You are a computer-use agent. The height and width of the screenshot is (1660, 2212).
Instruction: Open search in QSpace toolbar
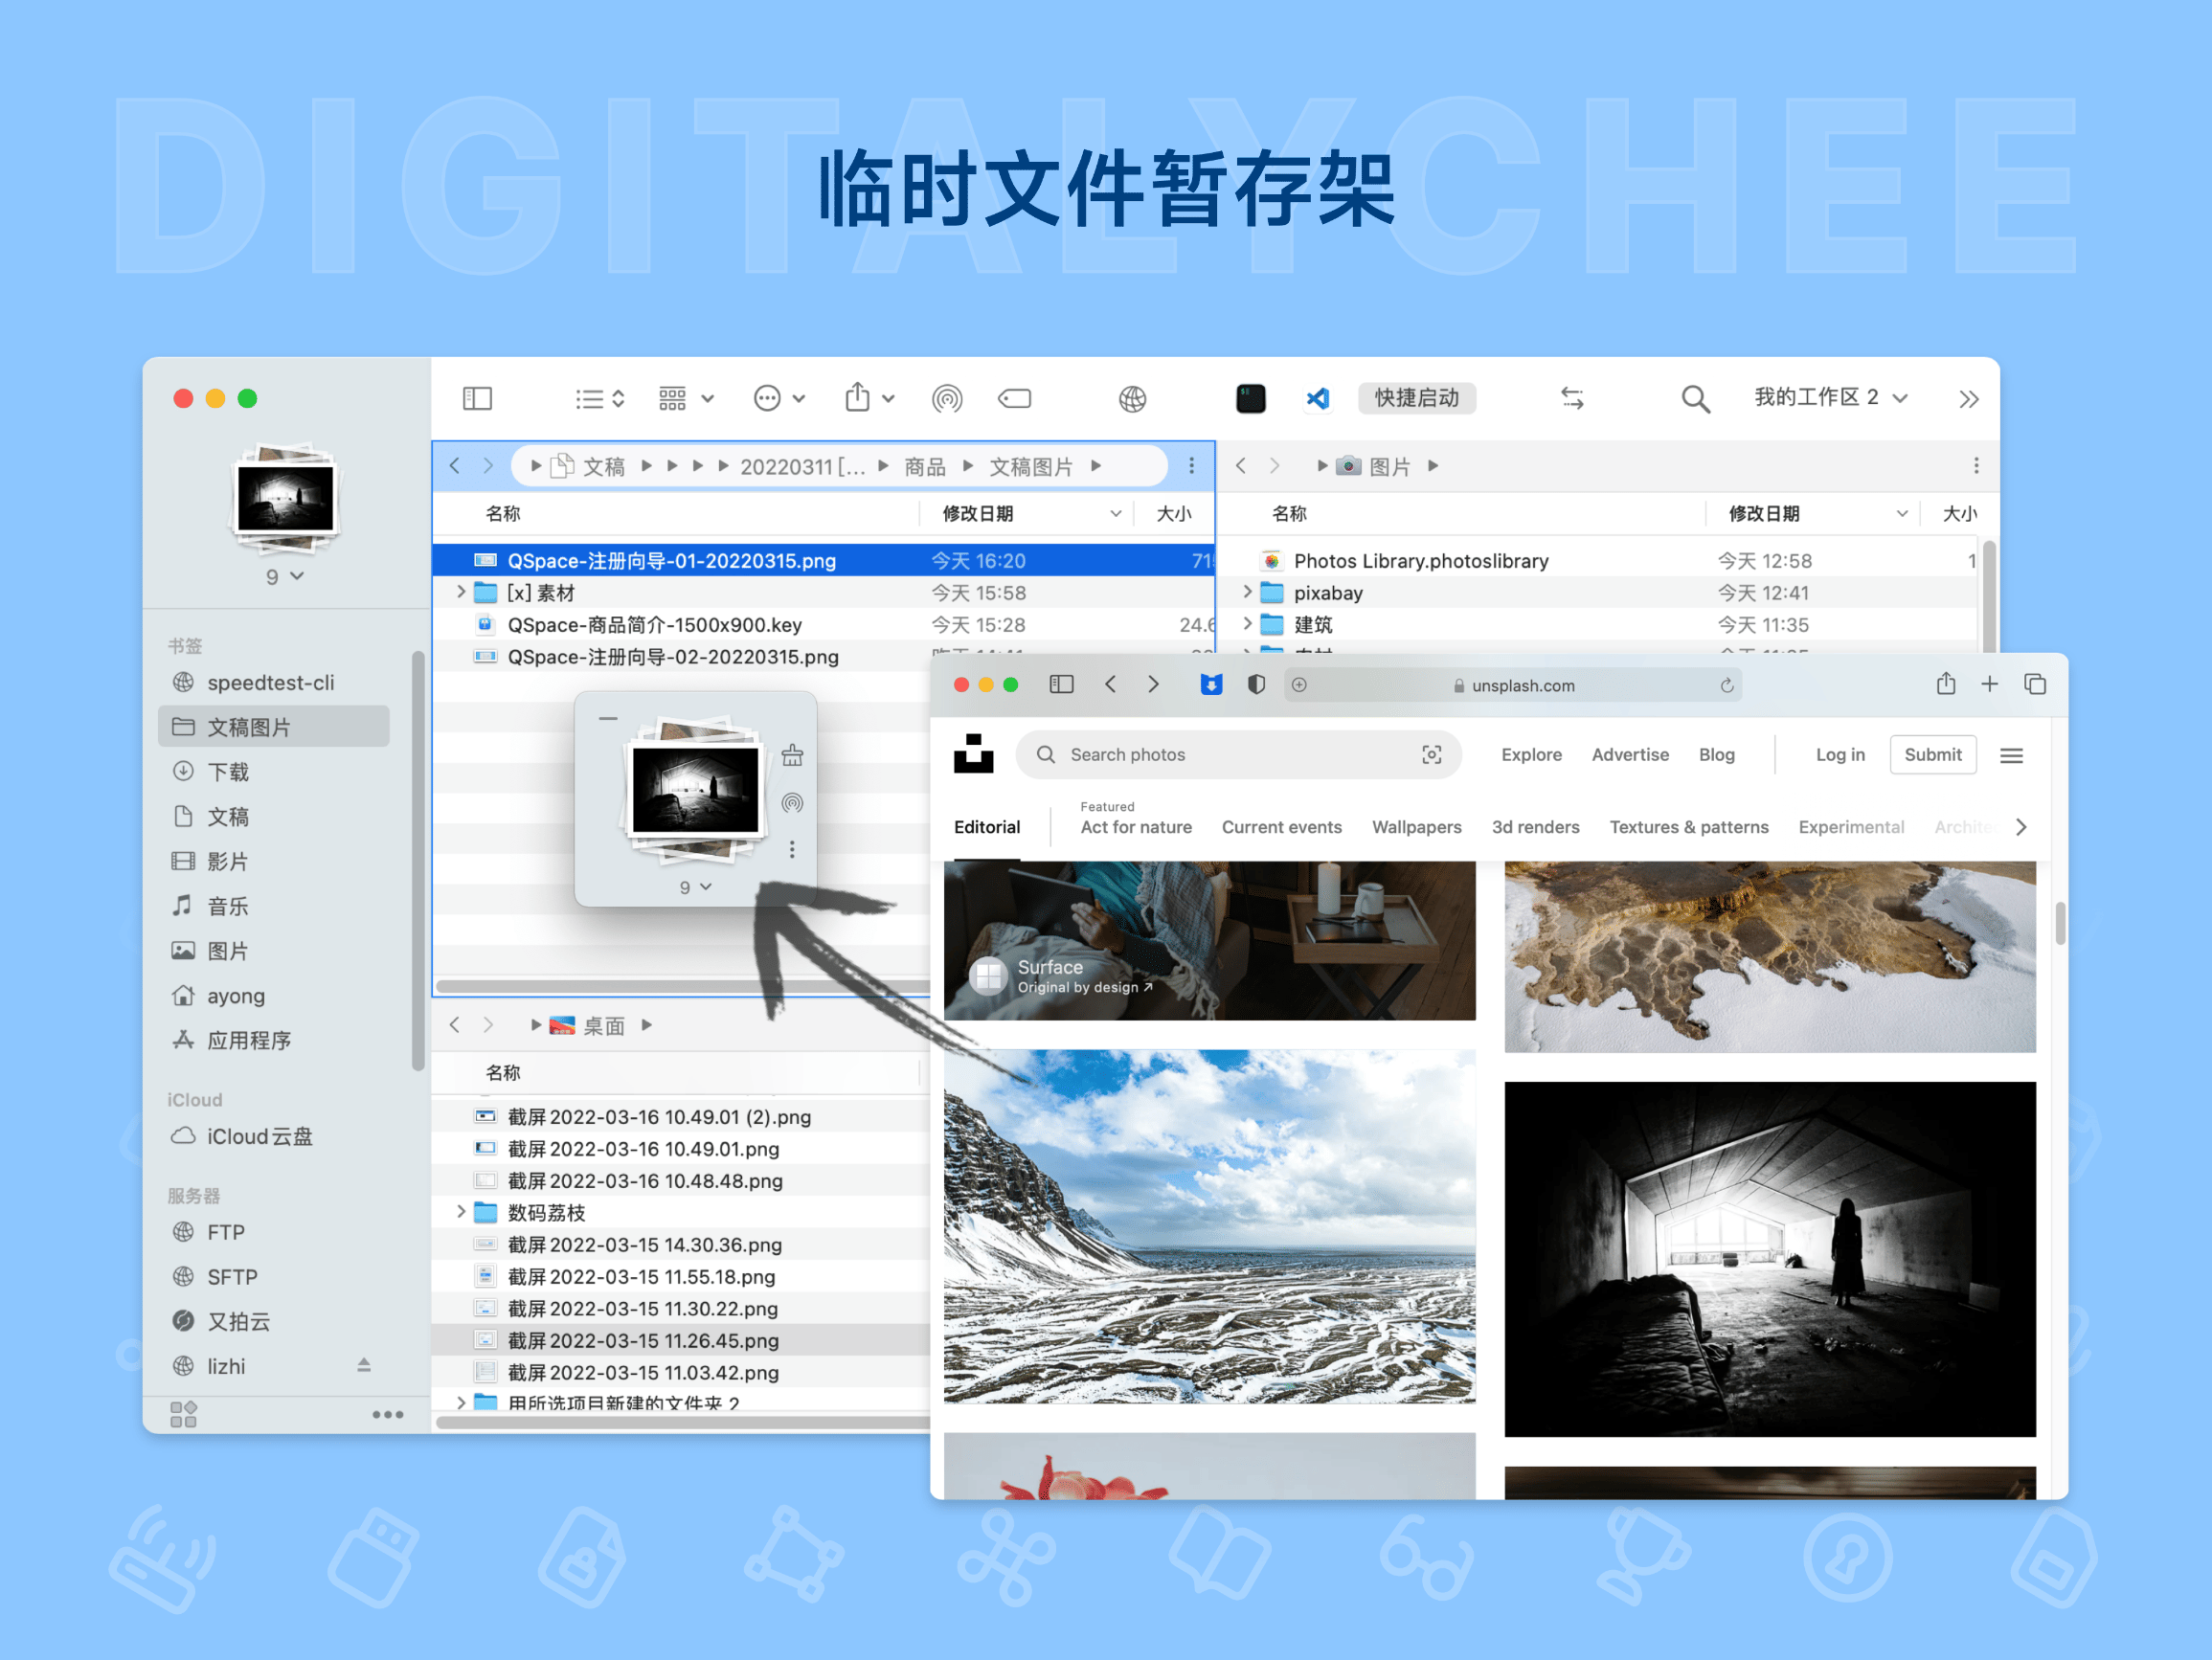click(1695, 398)
